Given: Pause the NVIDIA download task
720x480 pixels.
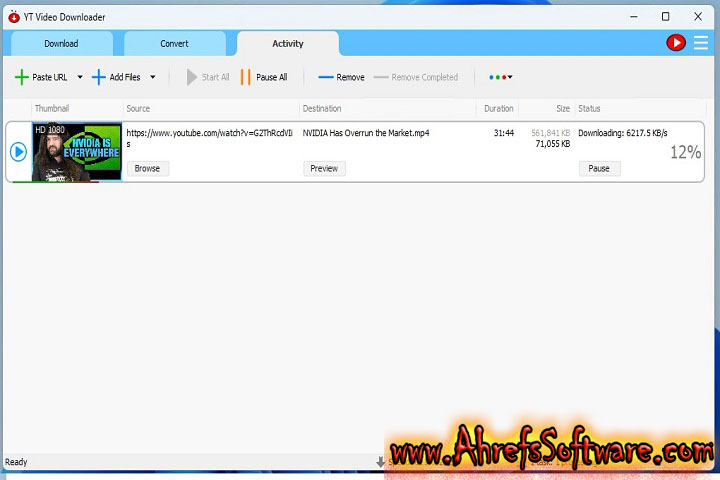Looking at the screenshot, I should click(599, 169).
